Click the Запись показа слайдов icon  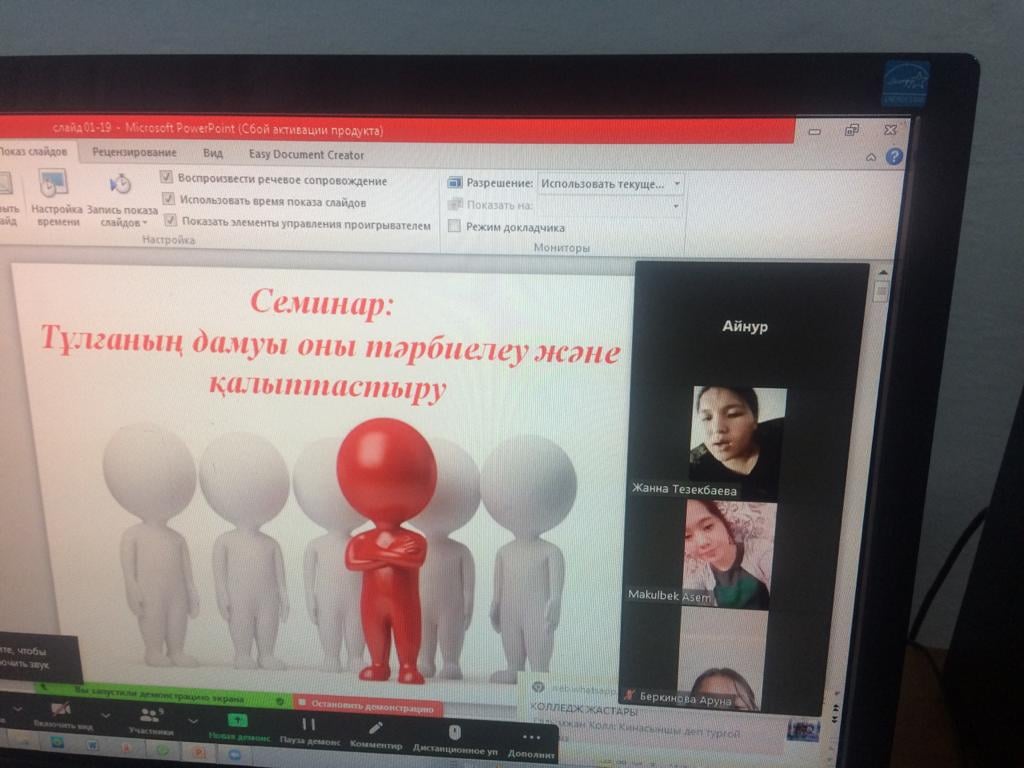coord(120,185)
